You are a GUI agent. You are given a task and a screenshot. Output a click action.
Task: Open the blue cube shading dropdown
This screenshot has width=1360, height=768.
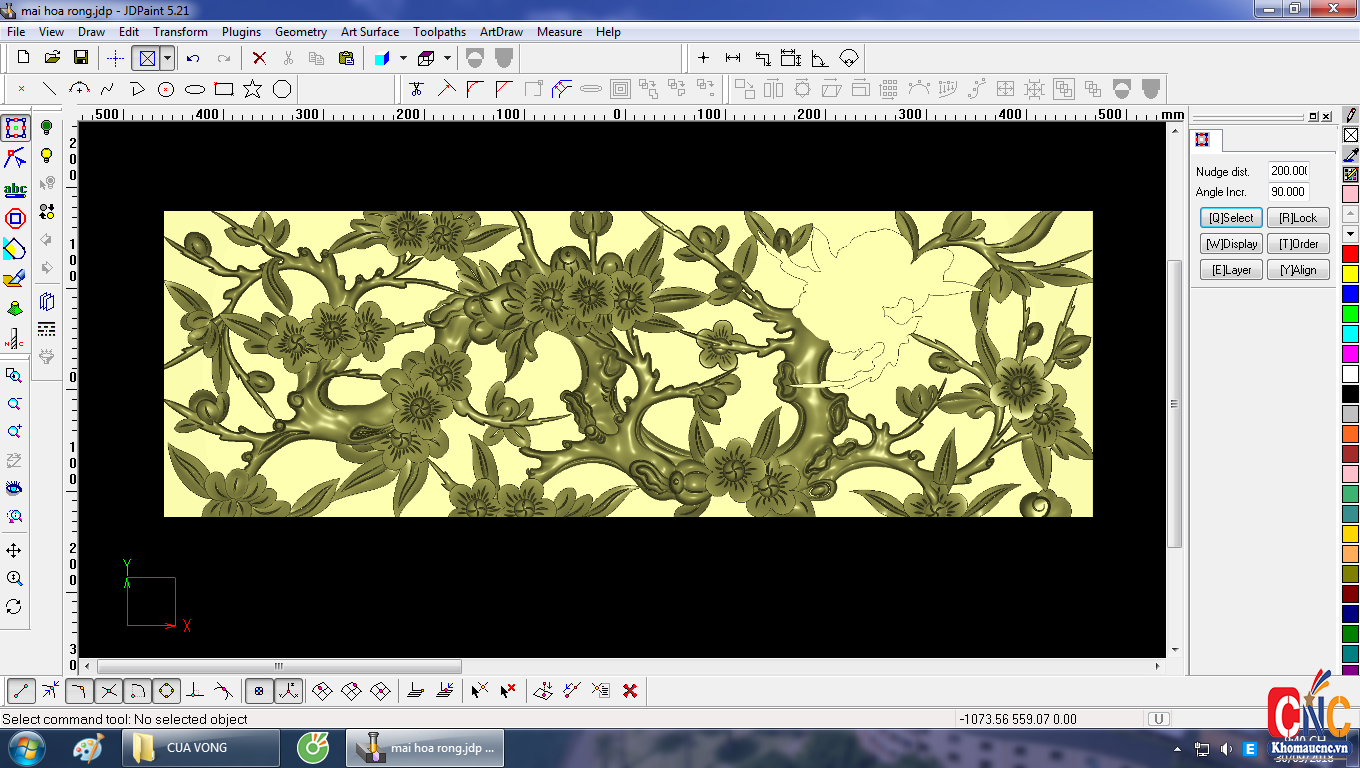[x=403, y=58]
